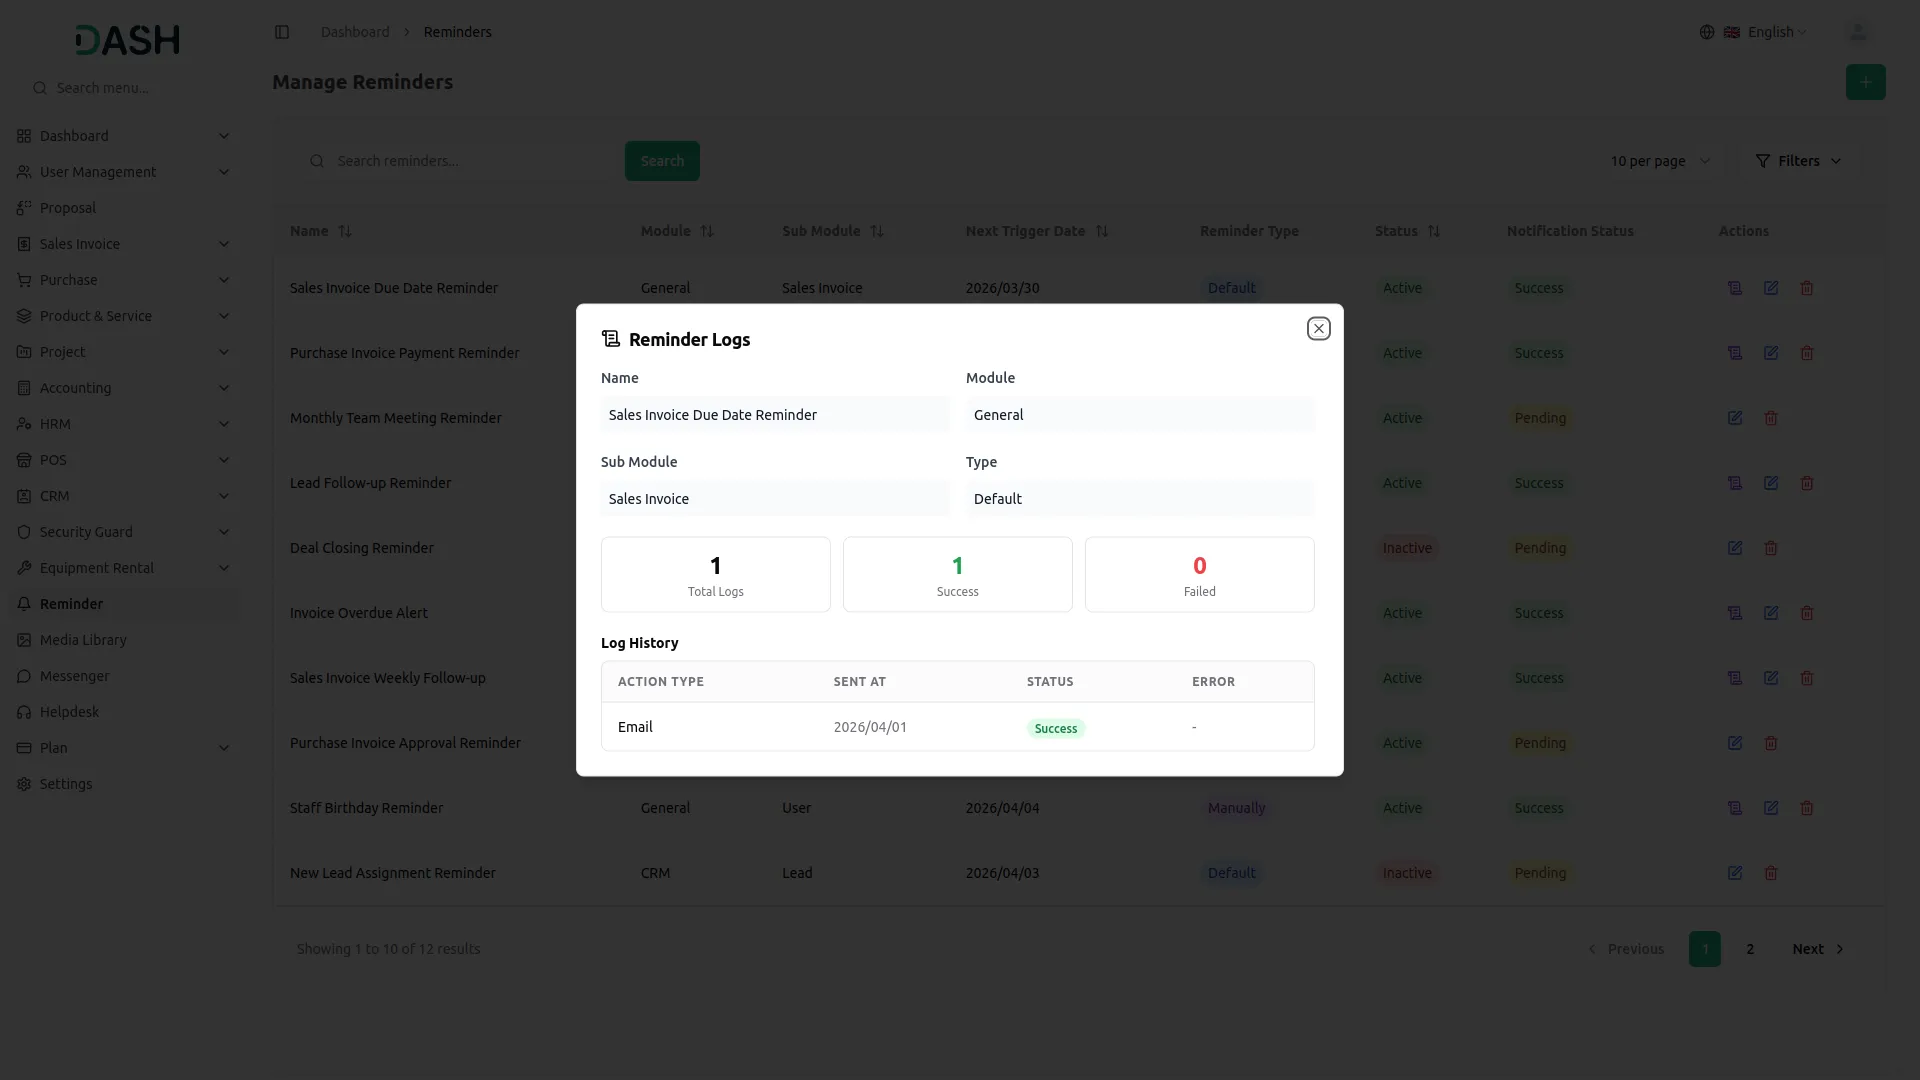Select the Reminder menu item
1920x1080 pixels.
pyautogui.click(x=70, y=603)
